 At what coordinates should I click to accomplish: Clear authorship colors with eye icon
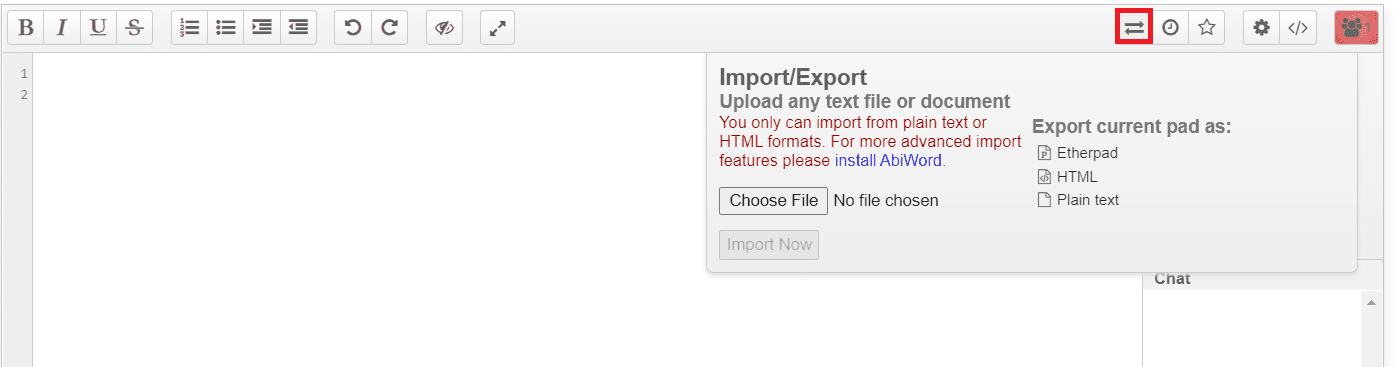pyautogui.click(x=444, y=28)
